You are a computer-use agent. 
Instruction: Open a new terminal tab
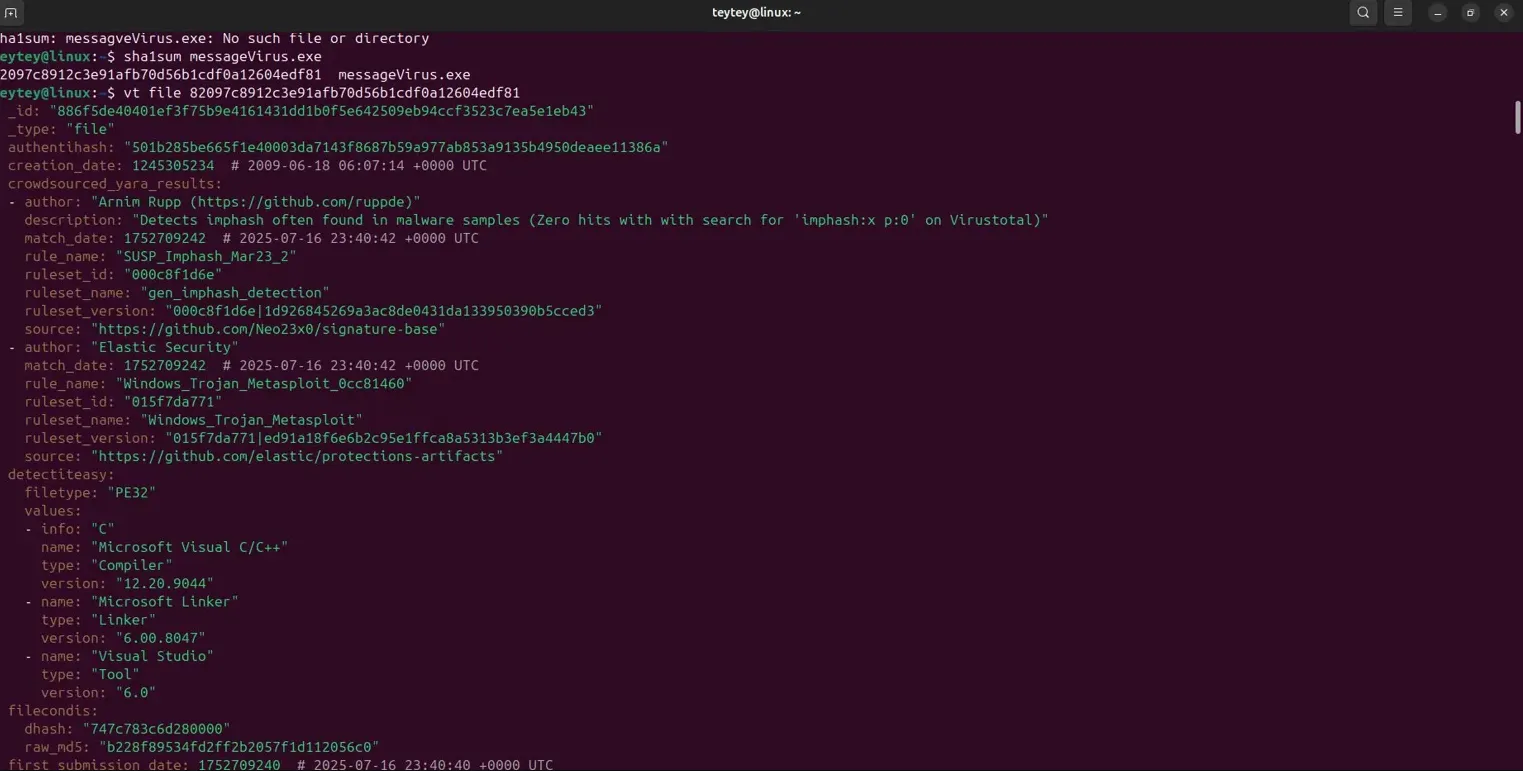[x=11, y=12]
